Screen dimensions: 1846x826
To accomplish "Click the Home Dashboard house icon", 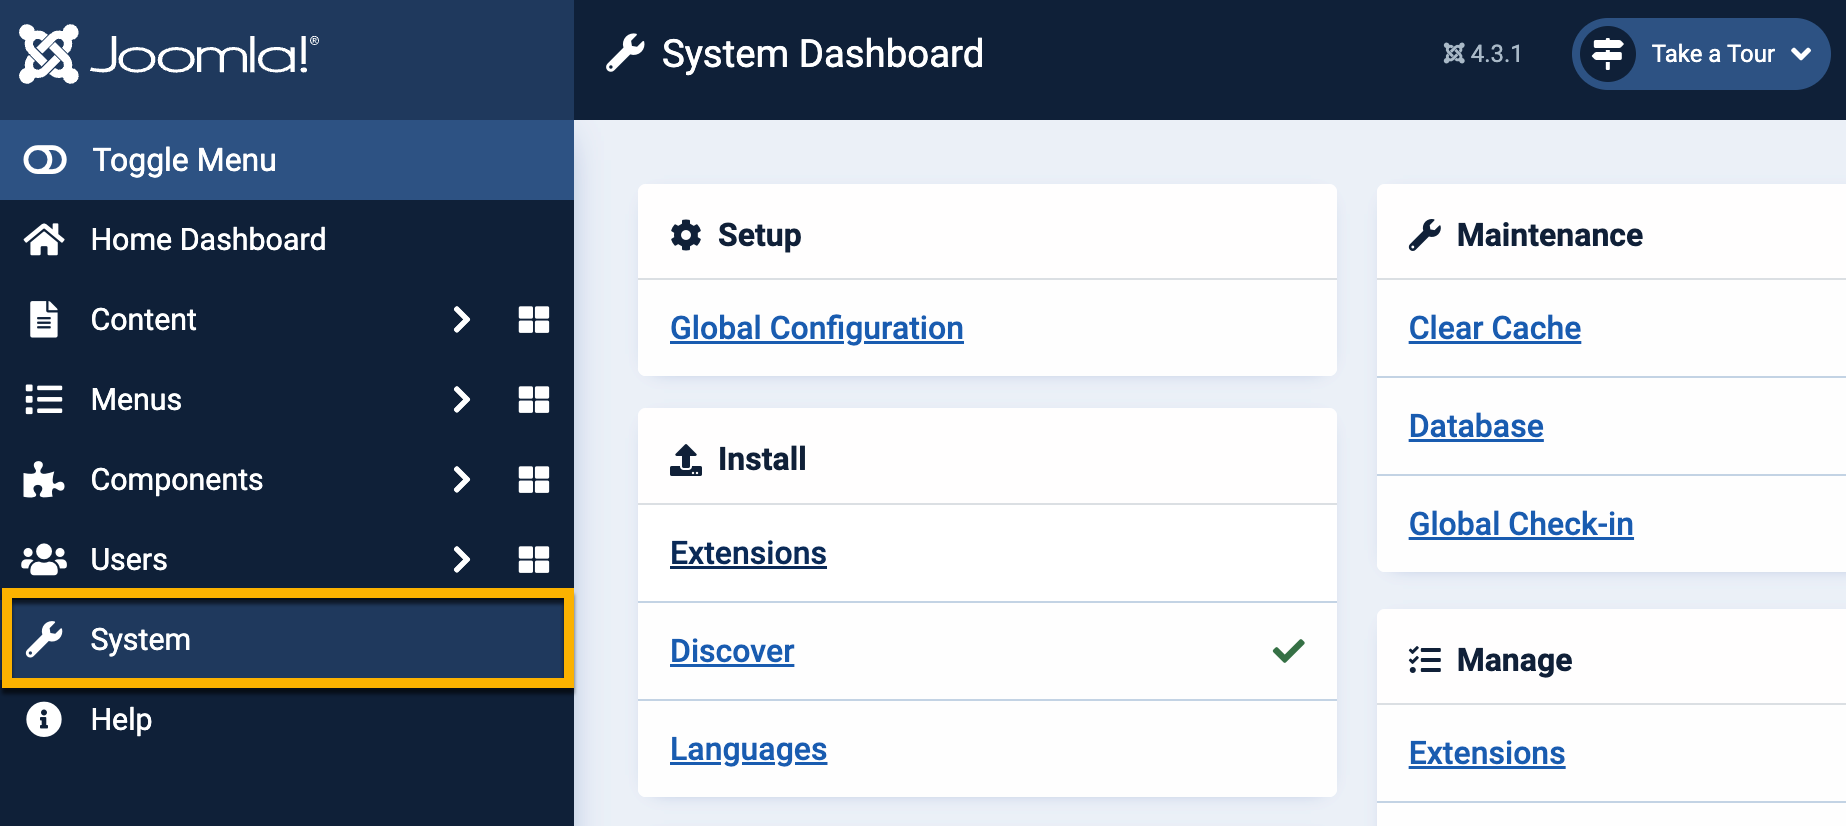I will click(x=44, y=240).
